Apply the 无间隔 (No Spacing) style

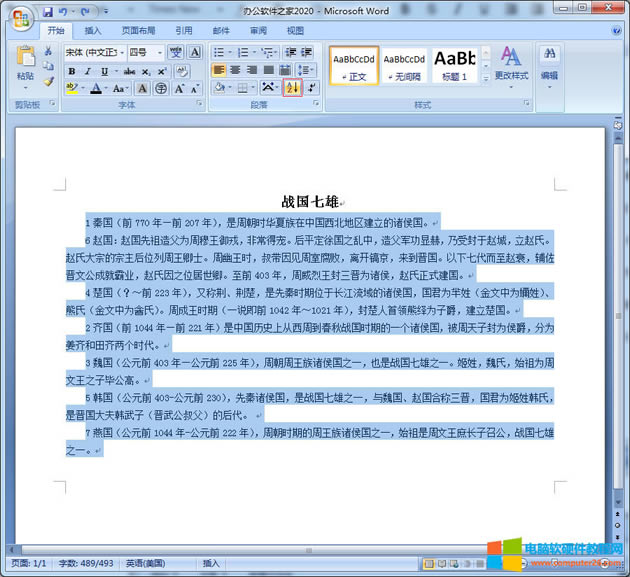tap(404, 66)
